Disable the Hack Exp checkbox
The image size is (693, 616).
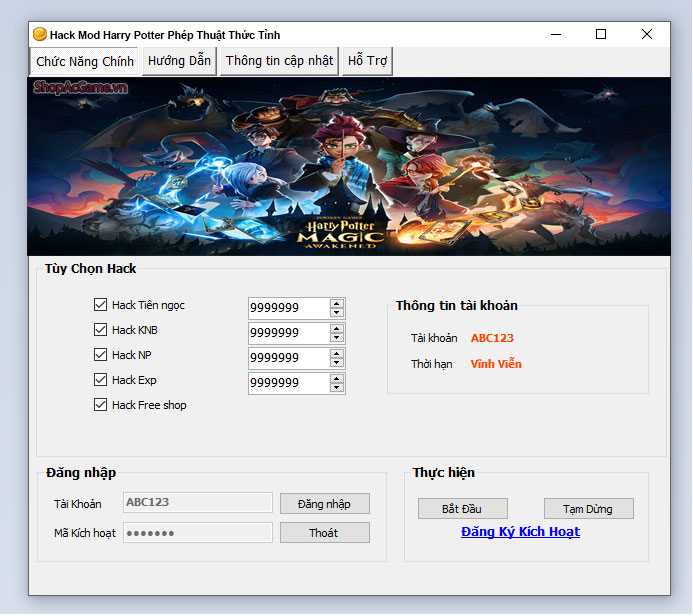pyautogui.click(x=100, y=380)
